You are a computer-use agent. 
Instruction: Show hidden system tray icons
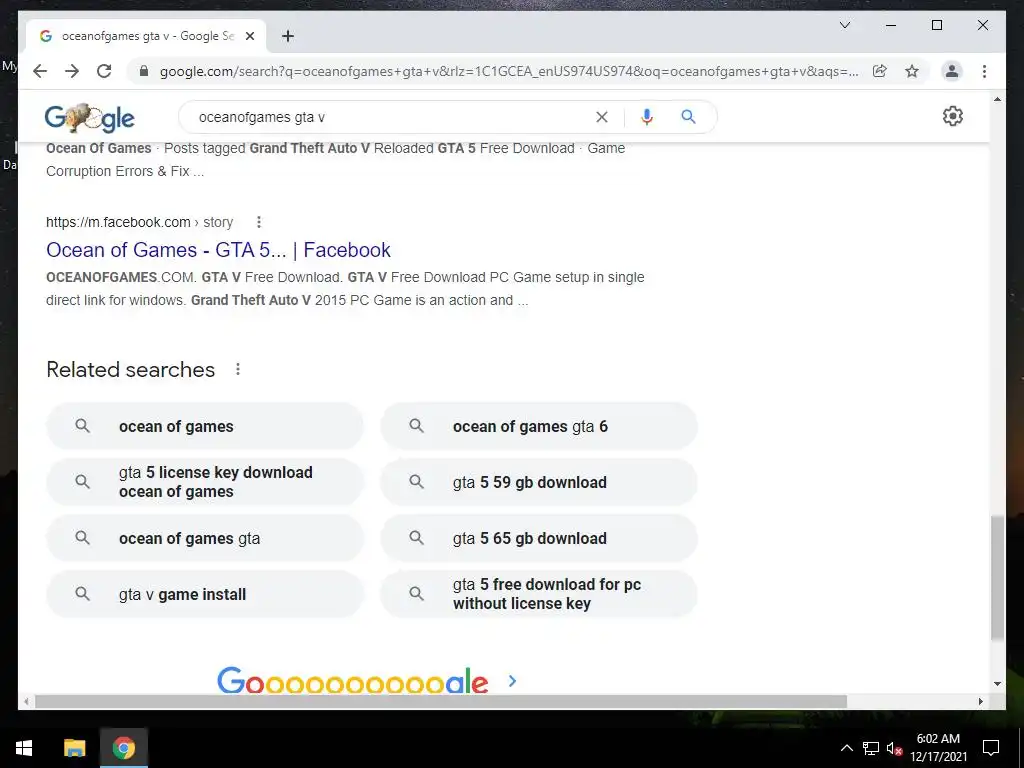click(846, 748)
